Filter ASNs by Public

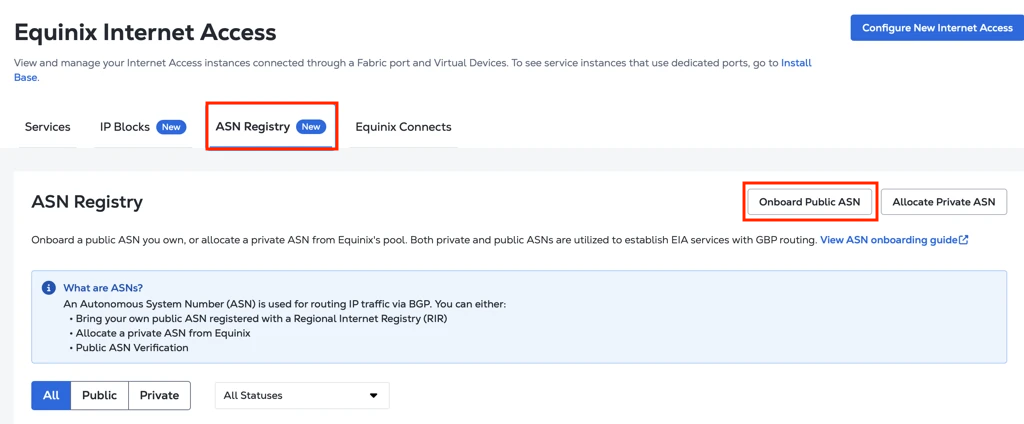[99, 395]
